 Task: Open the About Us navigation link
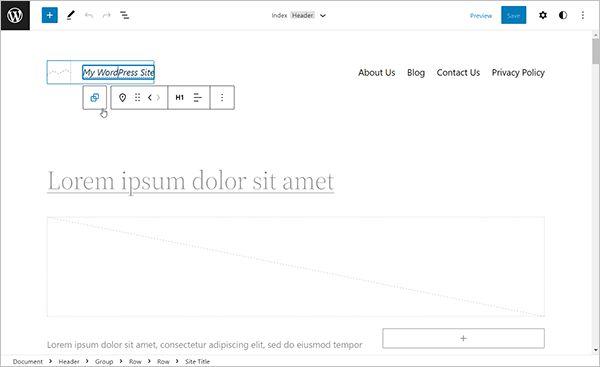pyautogui.click(x=377, y=73)
